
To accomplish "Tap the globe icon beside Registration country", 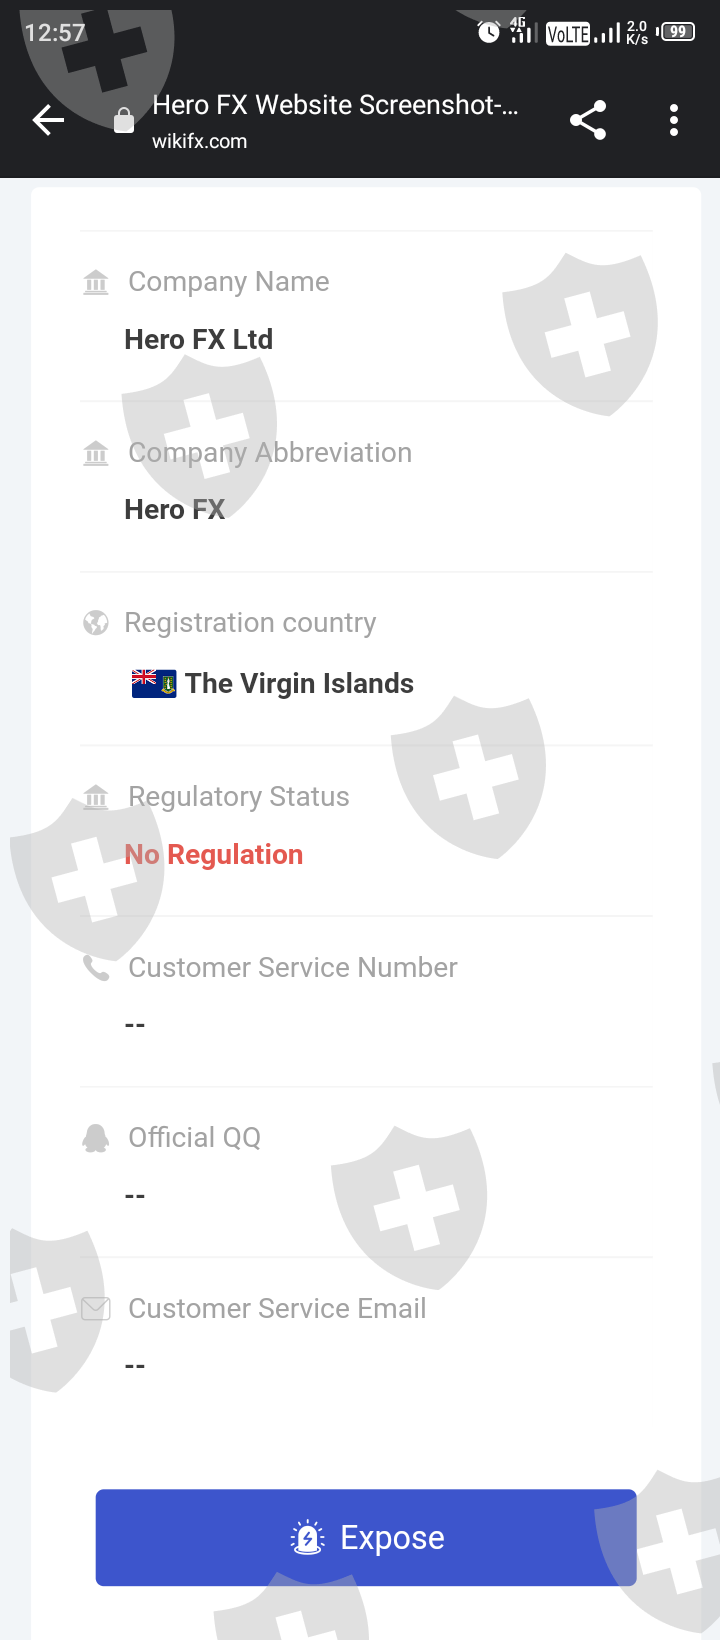I will (x=96, y=623).
